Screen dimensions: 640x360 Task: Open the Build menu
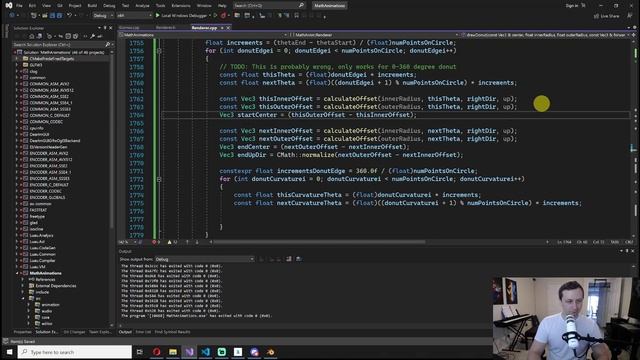92,6
